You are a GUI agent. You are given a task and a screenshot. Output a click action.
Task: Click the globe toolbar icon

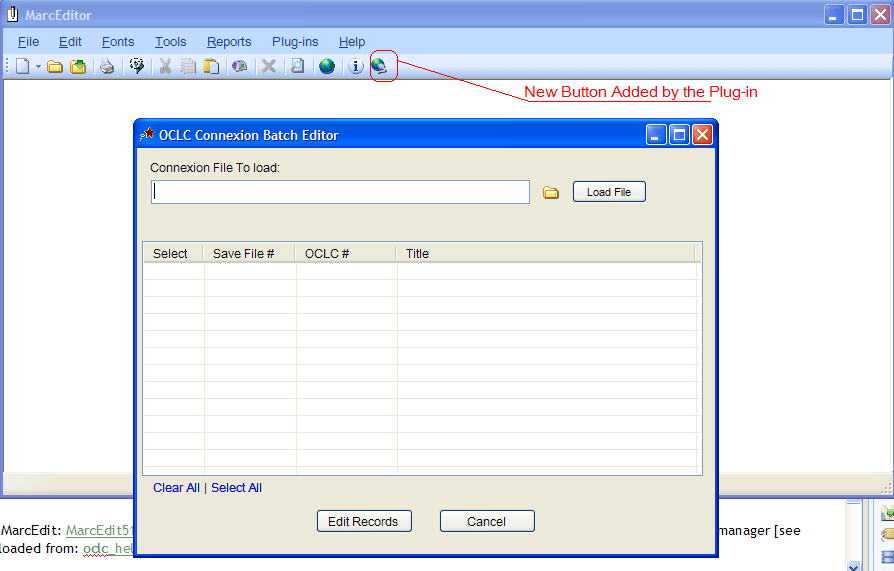[327, 67]
